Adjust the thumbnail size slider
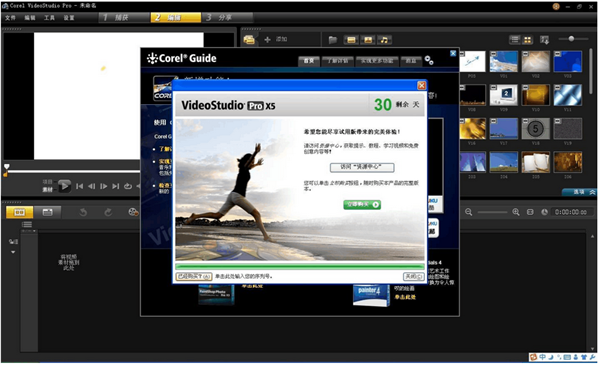The image size is (600, 365). tap(573, 39)
